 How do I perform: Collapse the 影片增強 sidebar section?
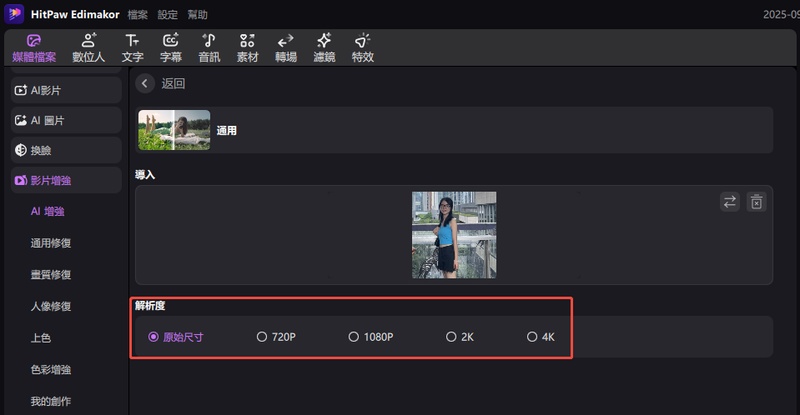[64, 181]
